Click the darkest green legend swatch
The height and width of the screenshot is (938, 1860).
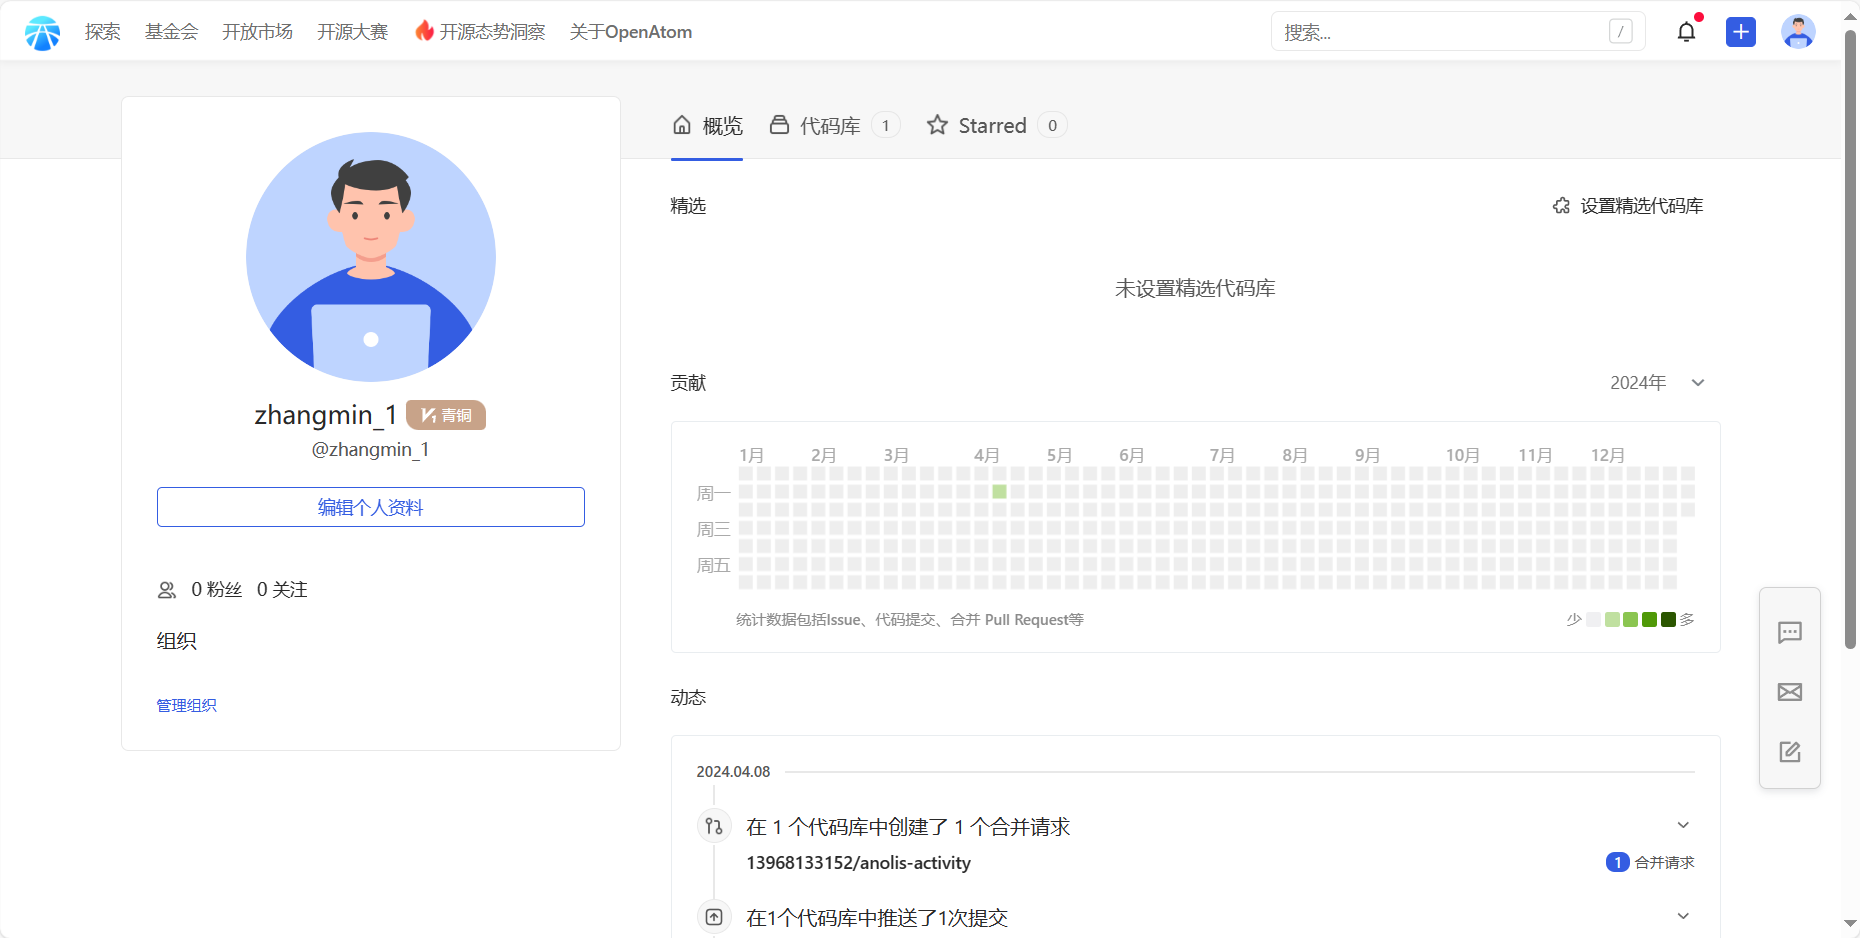(x=1668, y=620)
